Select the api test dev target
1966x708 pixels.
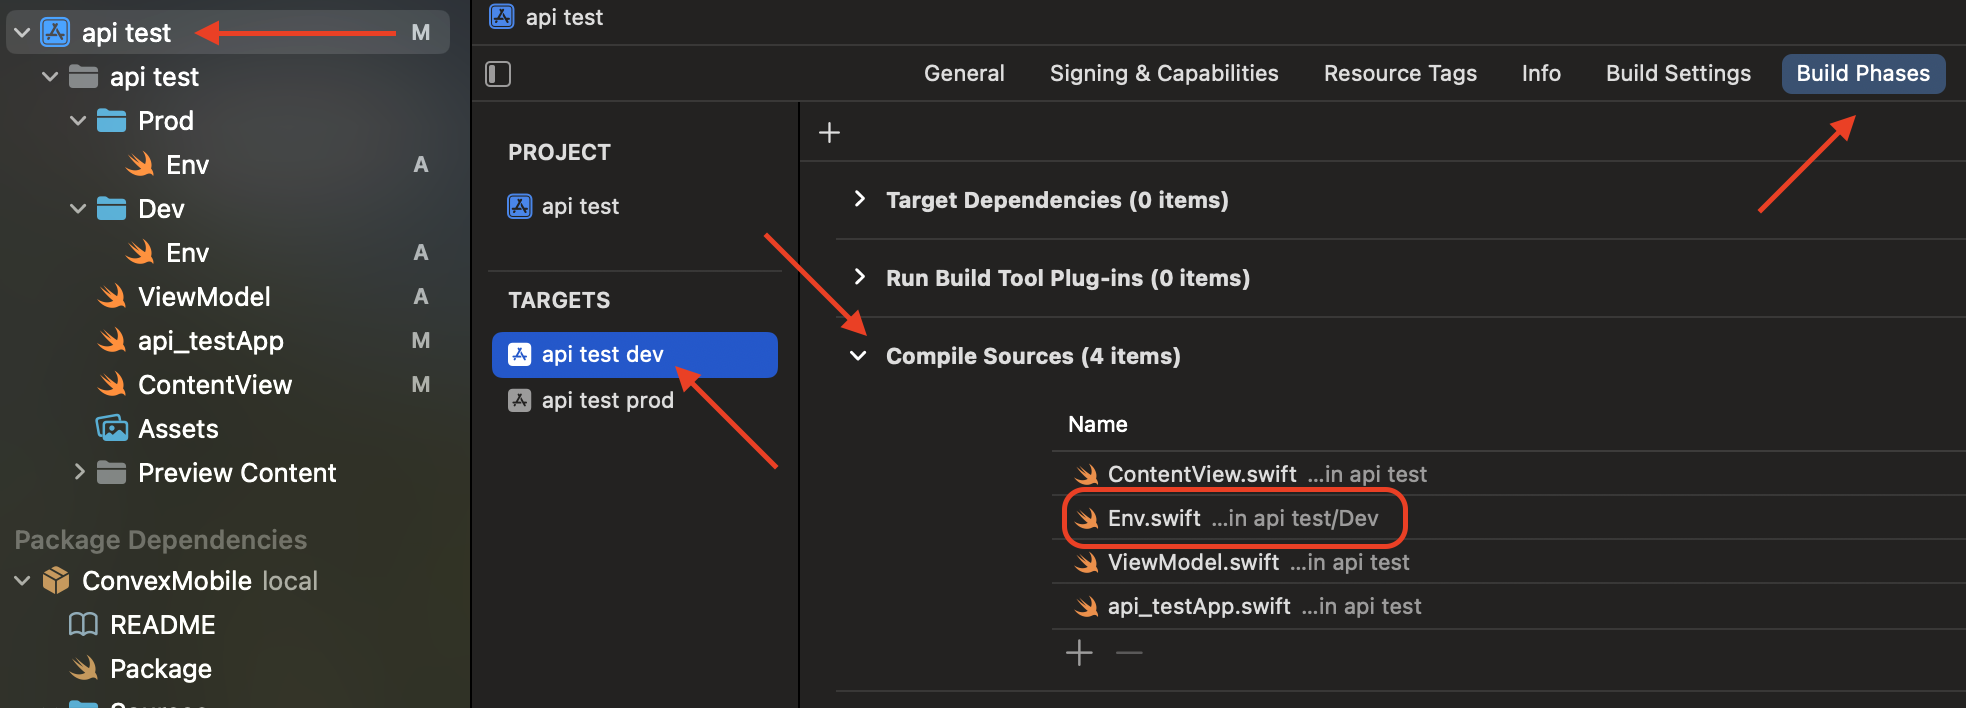click(x=635, y=355)
